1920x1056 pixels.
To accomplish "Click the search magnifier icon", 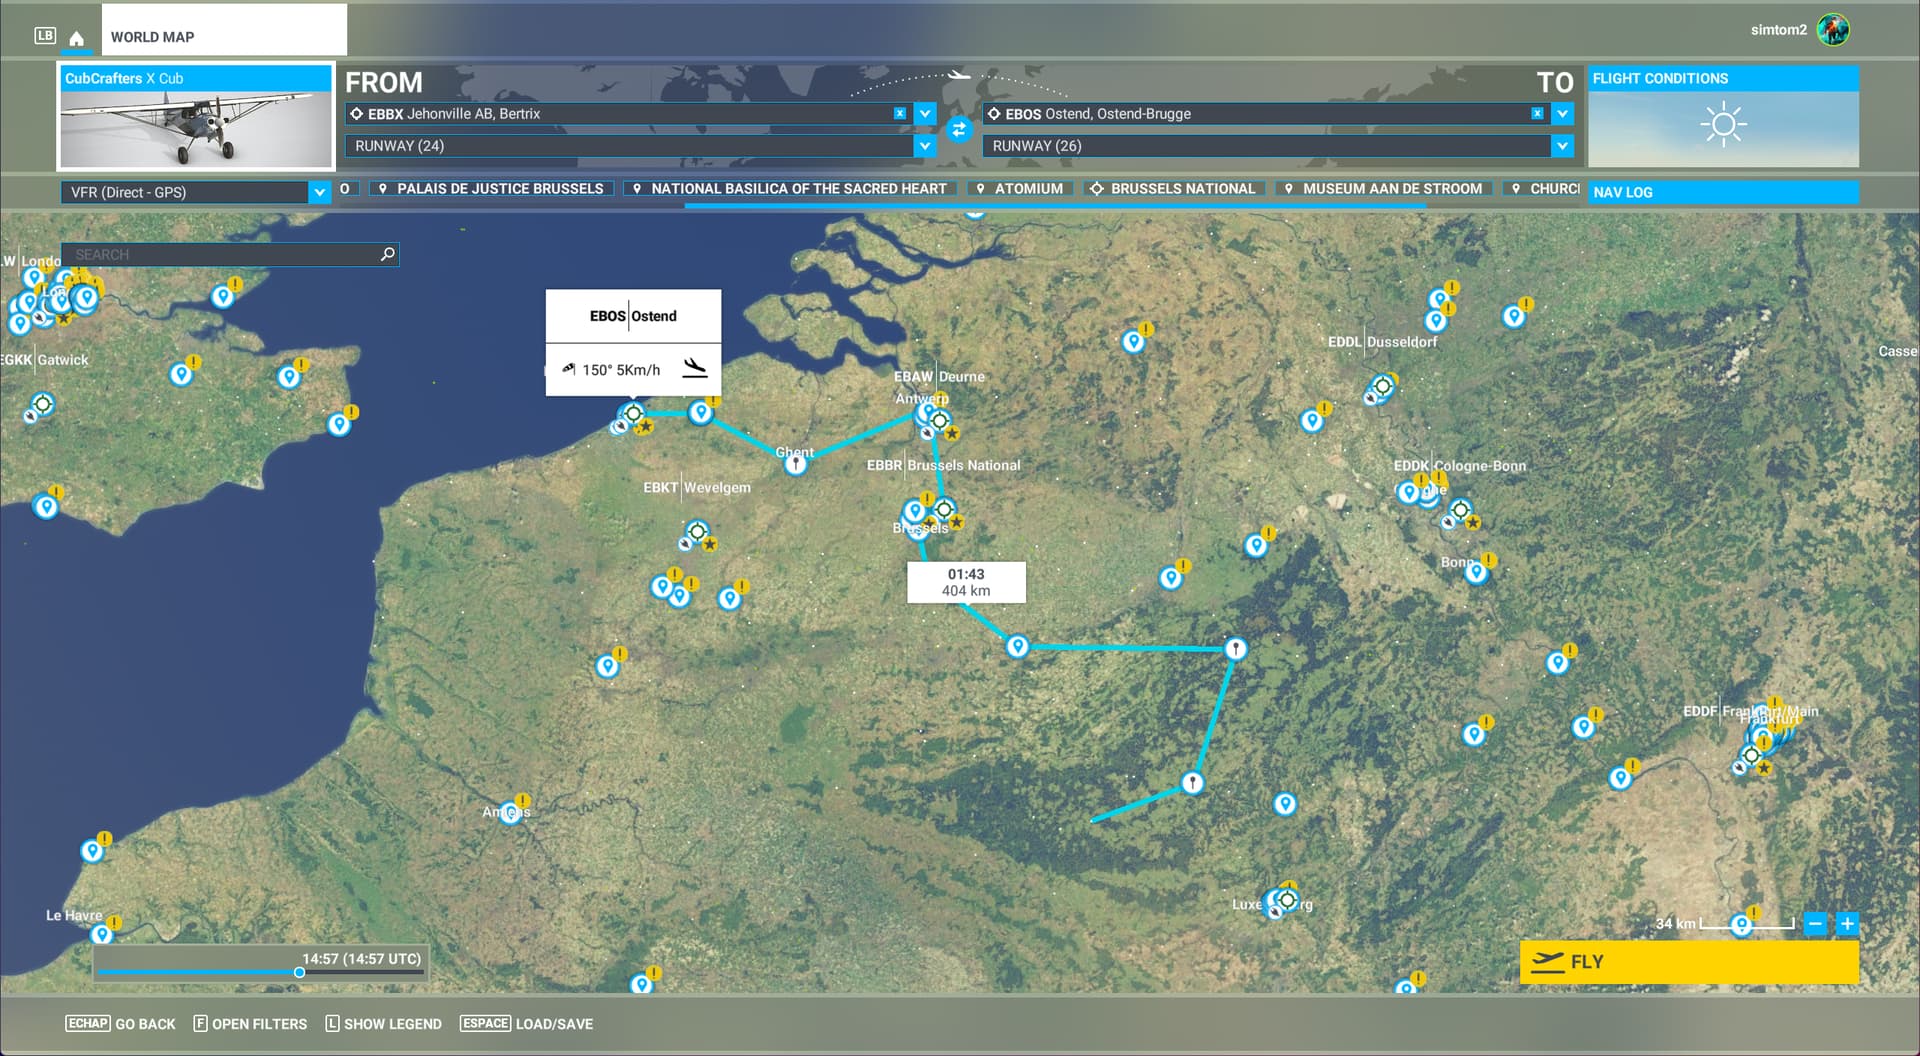I will pos(388,255).
